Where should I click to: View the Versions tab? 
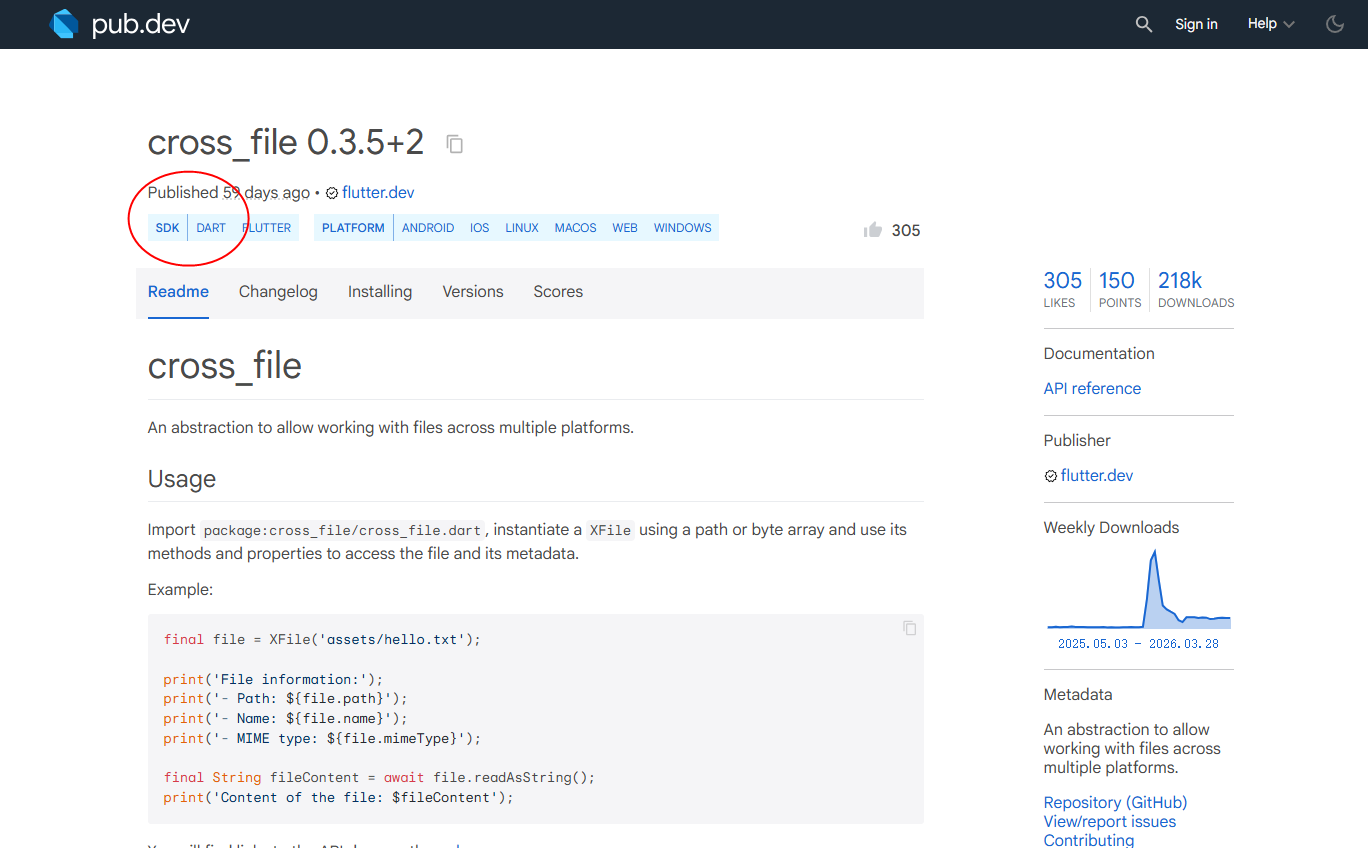click(473, 292)
